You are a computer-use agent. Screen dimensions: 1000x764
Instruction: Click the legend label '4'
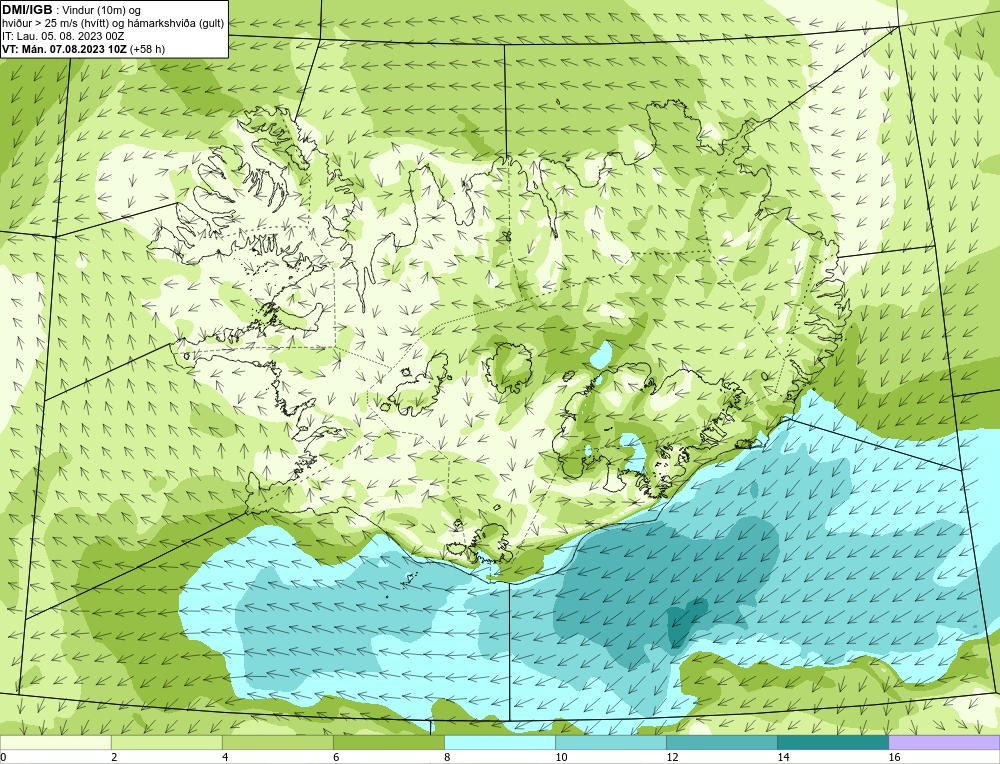(x=225, y=757)
